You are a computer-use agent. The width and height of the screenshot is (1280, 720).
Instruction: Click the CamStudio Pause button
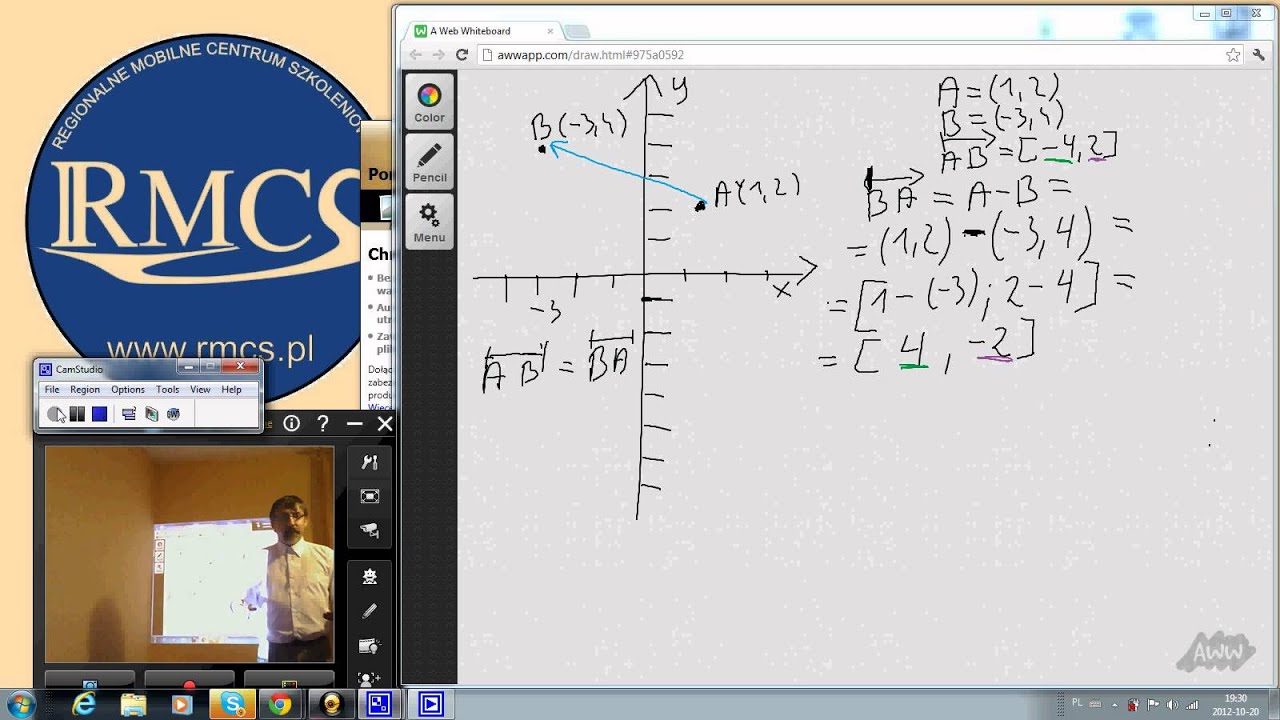77,414
